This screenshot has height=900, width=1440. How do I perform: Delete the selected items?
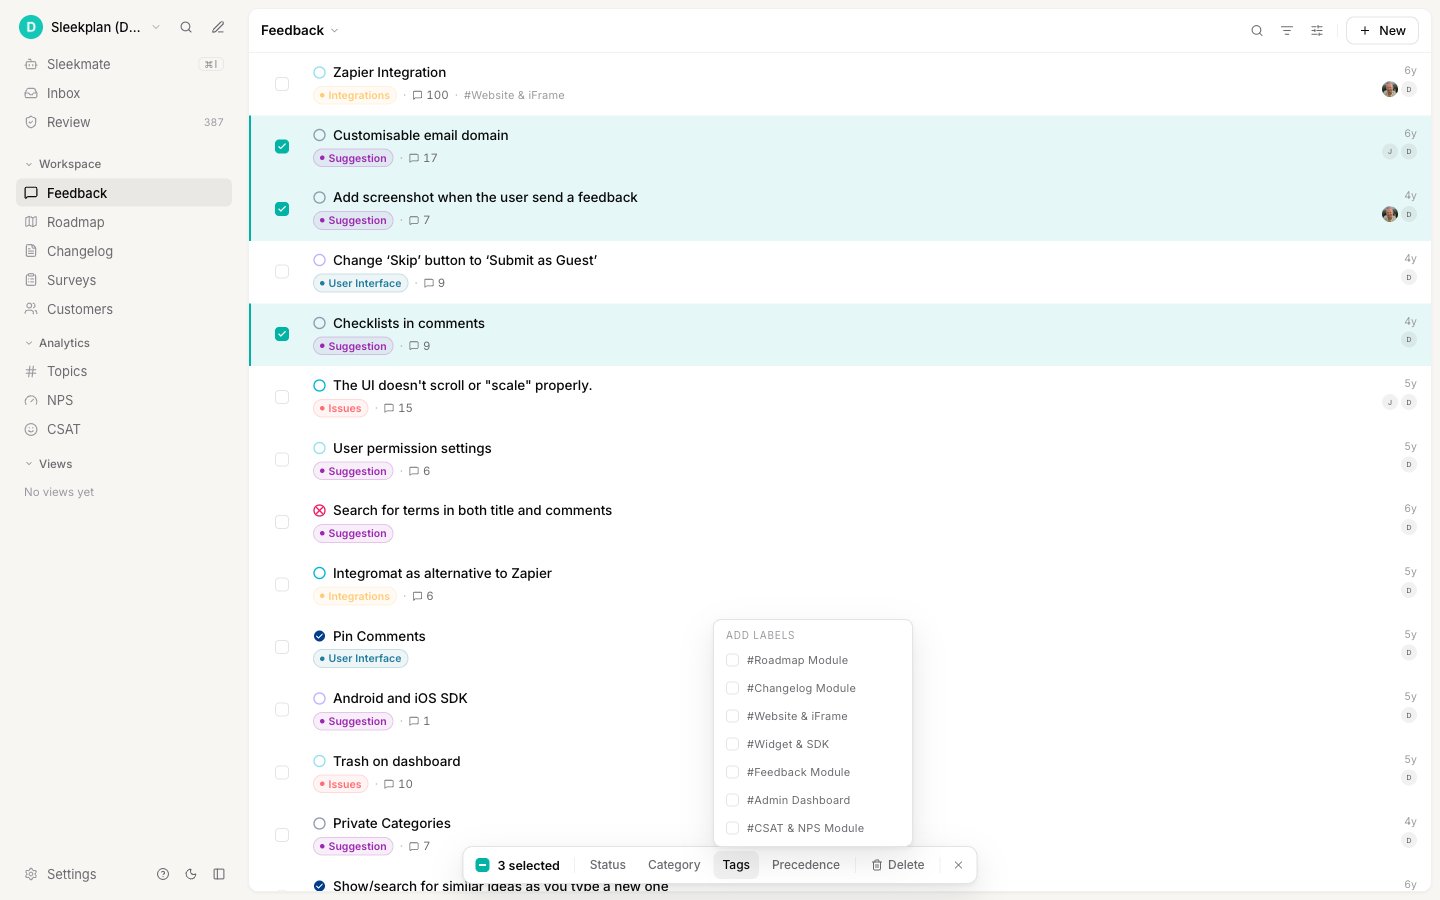(898, 865)
